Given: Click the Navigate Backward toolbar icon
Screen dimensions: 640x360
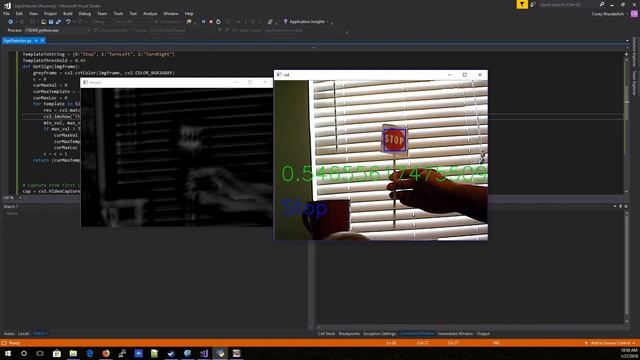Looking at the screenshot, I should pyautogui.click(x=11, y=22).
